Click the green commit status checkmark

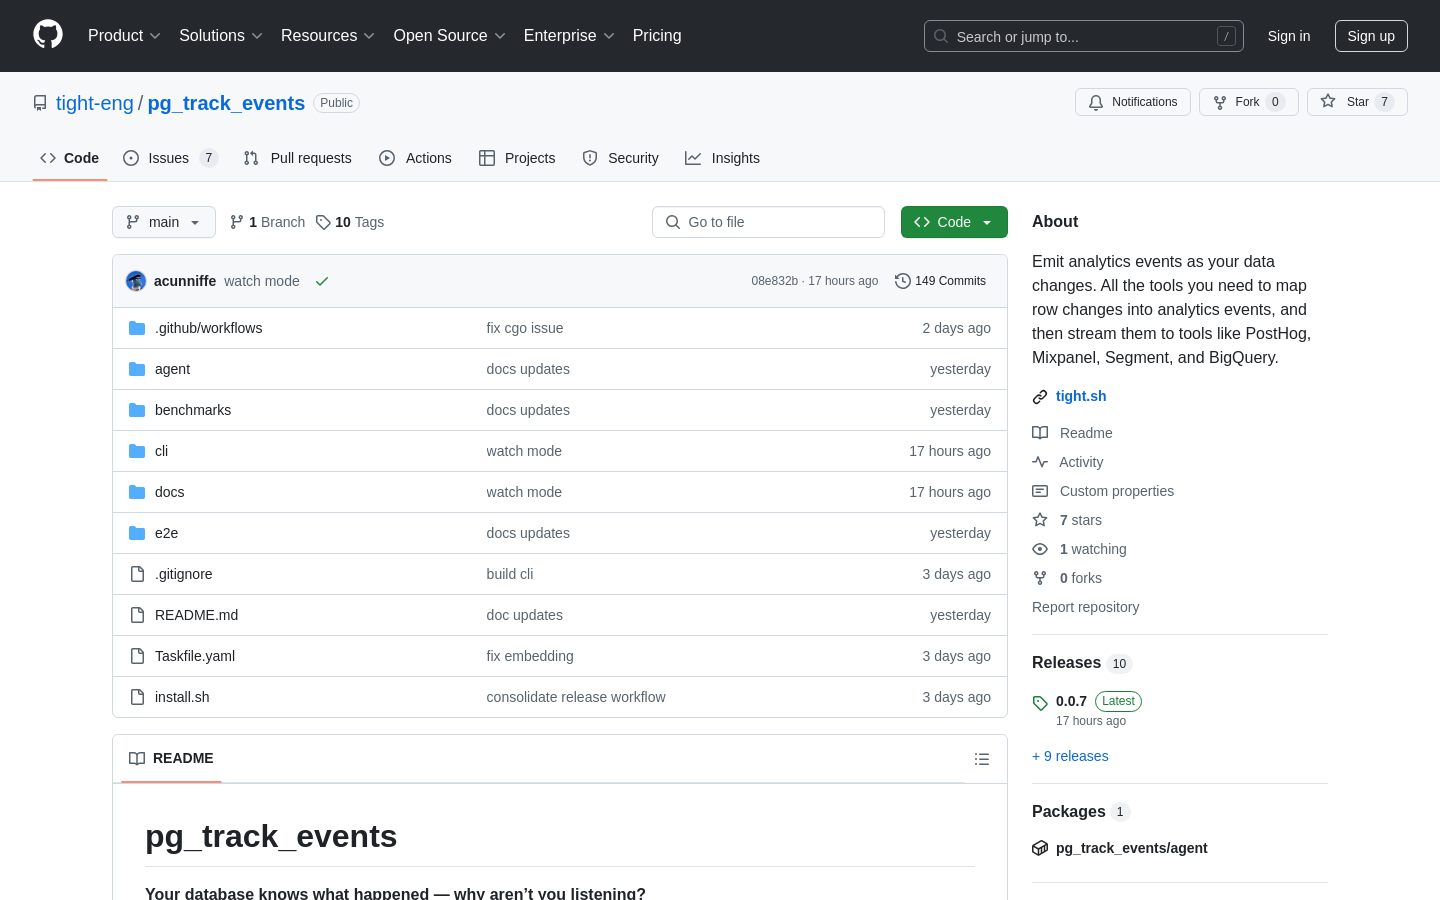click(x=322, y=281)
